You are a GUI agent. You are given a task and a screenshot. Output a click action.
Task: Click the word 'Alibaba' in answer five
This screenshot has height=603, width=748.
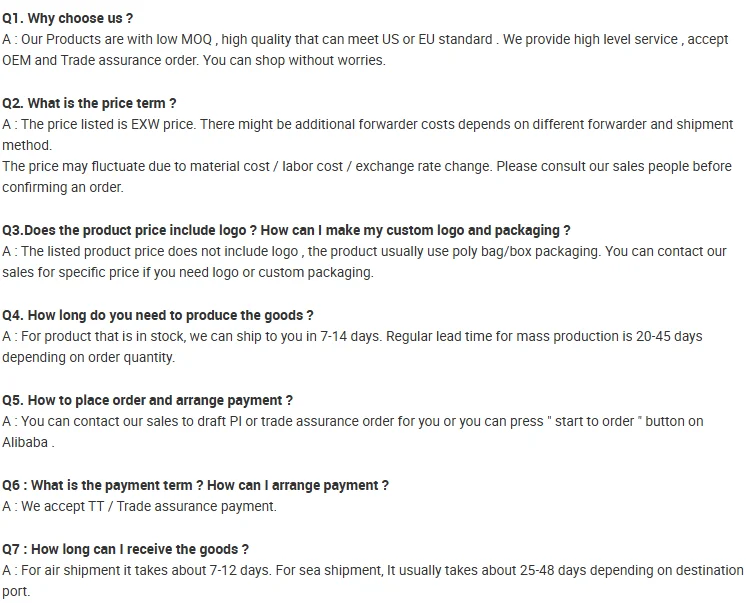click(25, 443)
